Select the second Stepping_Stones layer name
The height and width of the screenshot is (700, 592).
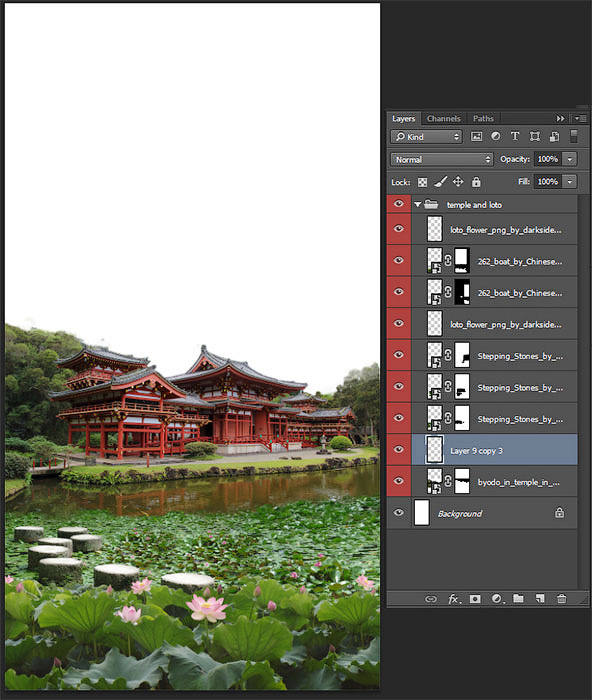pos(520,388)
